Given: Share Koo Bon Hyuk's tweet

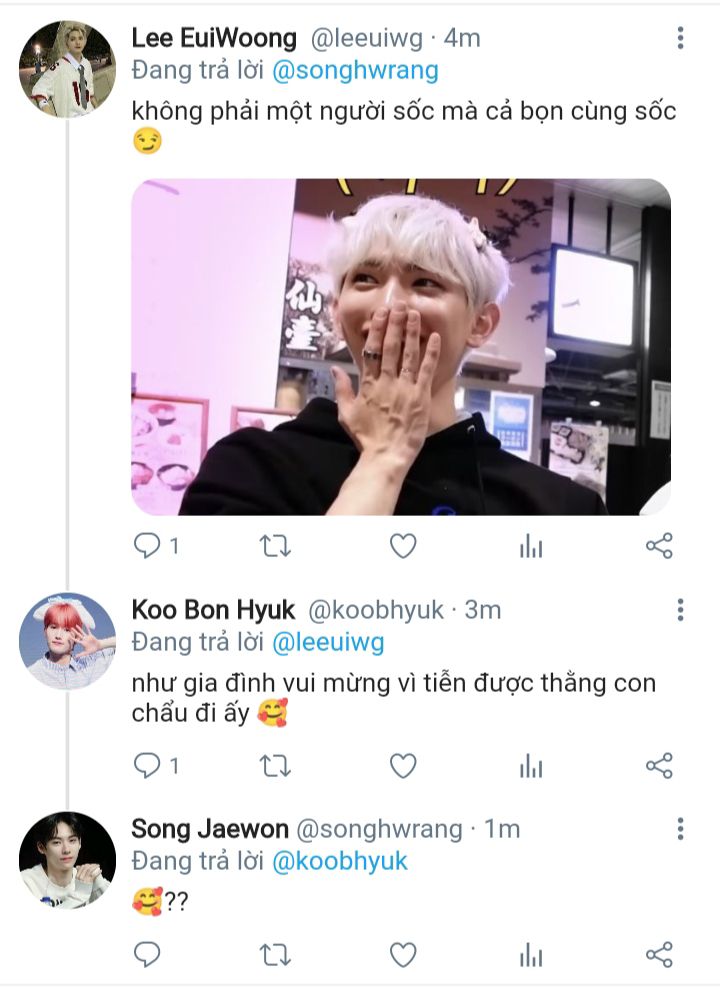Looking at the screenshot, I should point(659,766).
